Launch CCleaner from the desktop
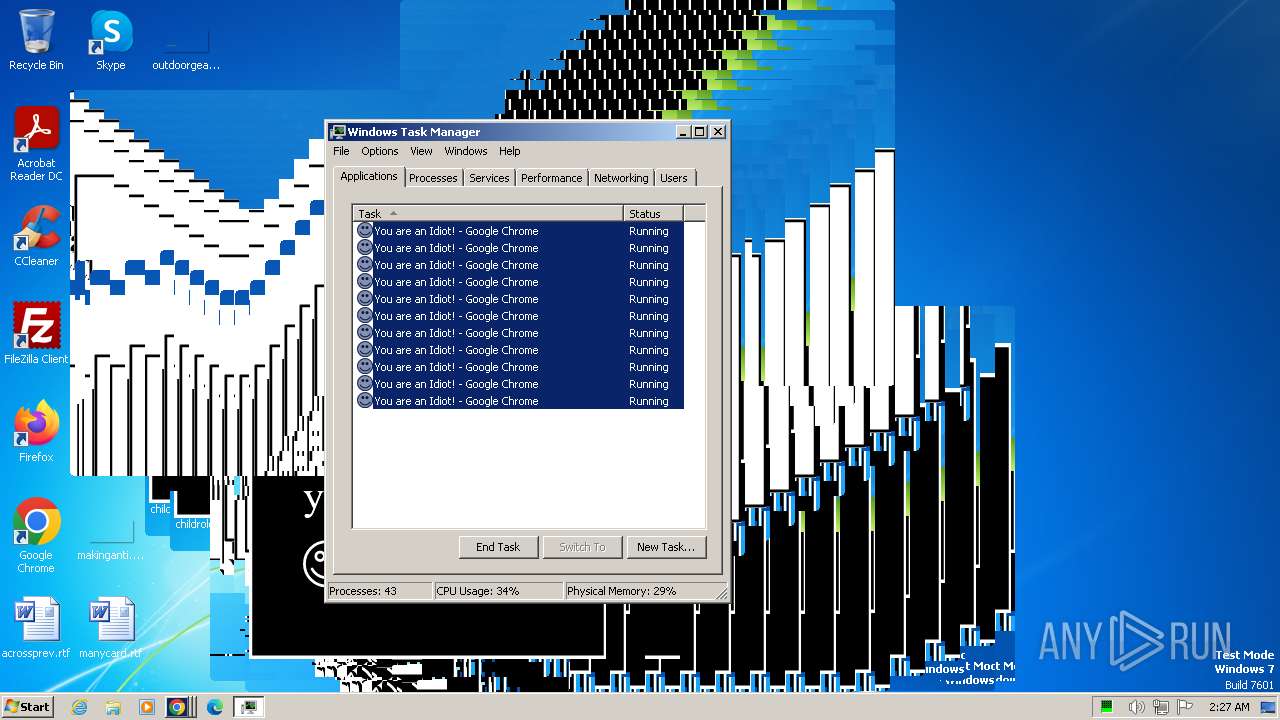 coord(36,236)
